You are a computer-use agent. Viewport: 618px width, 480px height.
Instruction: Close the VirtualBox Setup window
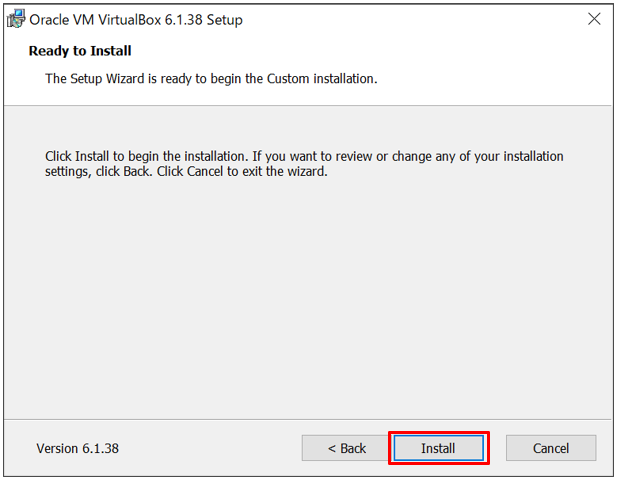coord(594,19)
